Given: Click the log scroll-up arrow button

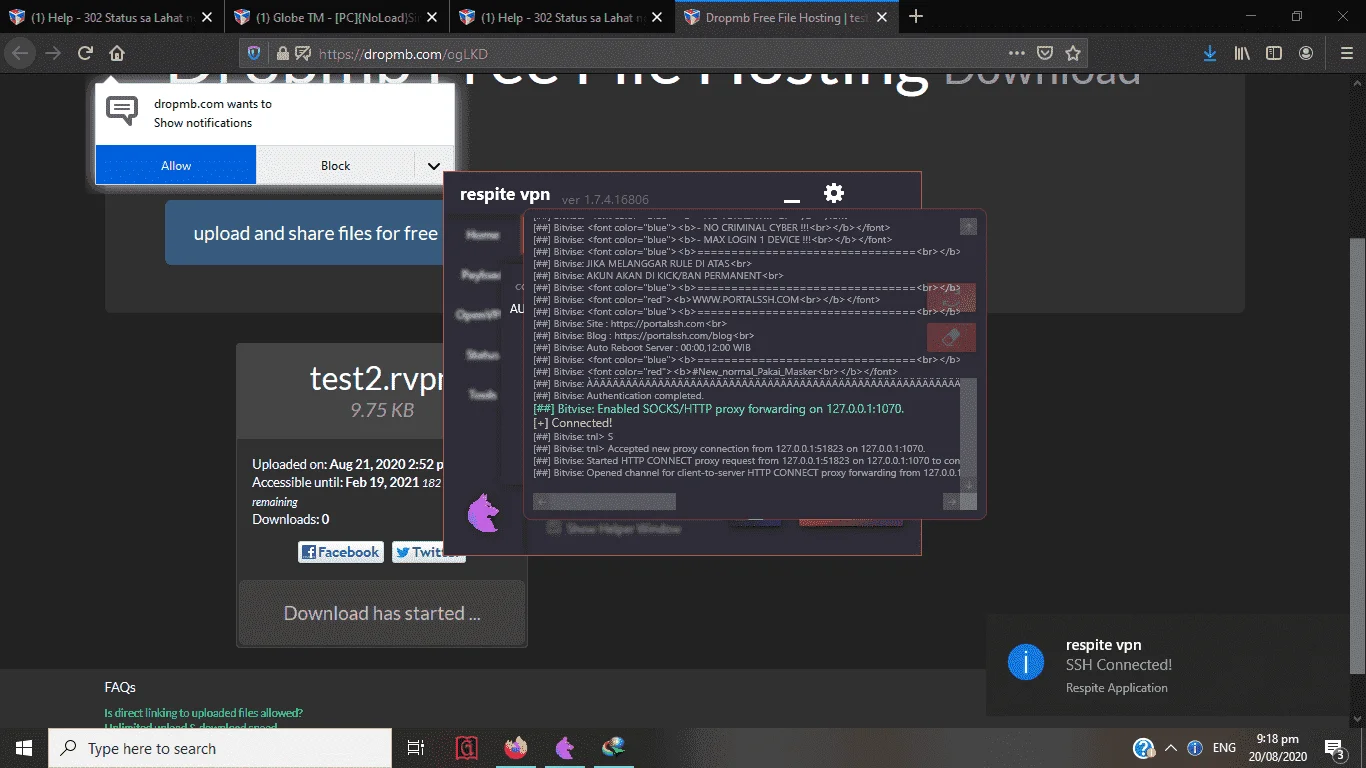Looking at the screenshot, I should [968, 227].
